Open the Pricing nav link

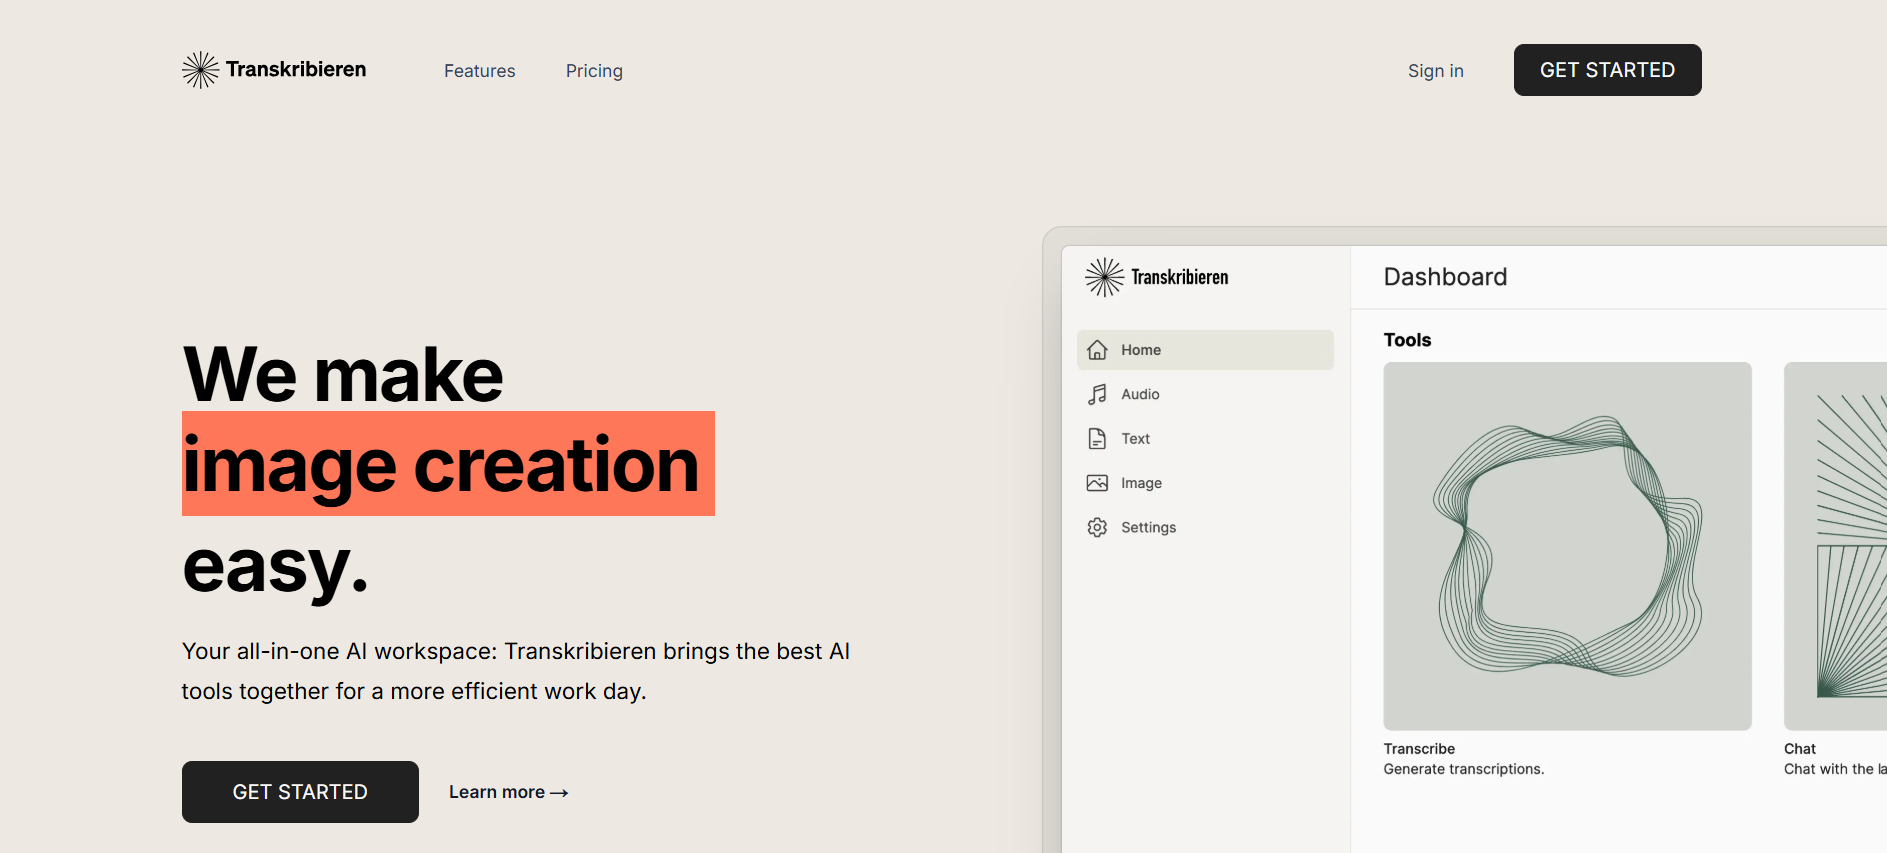pyautogui.click(x=594, y=71)
